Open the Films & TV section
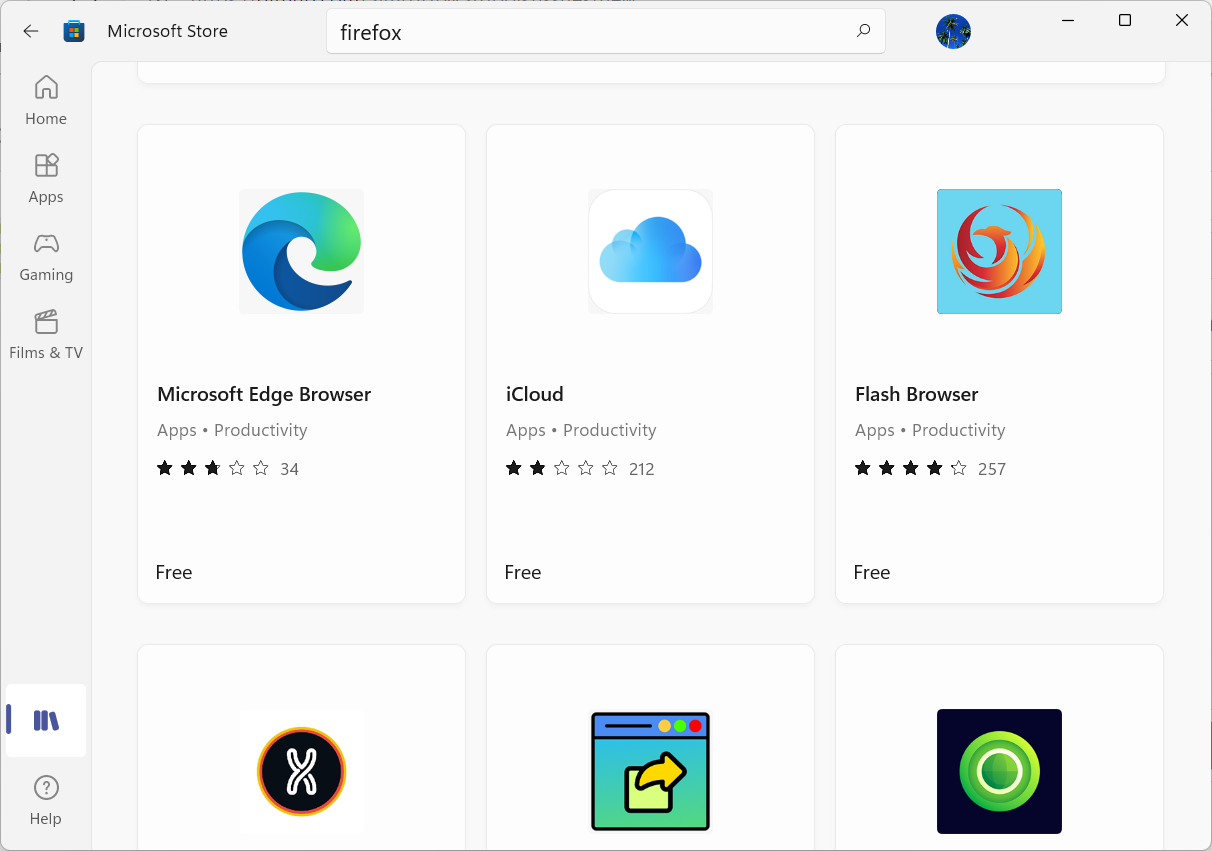This screenshot has height=851, width=1212. (46, 335)
